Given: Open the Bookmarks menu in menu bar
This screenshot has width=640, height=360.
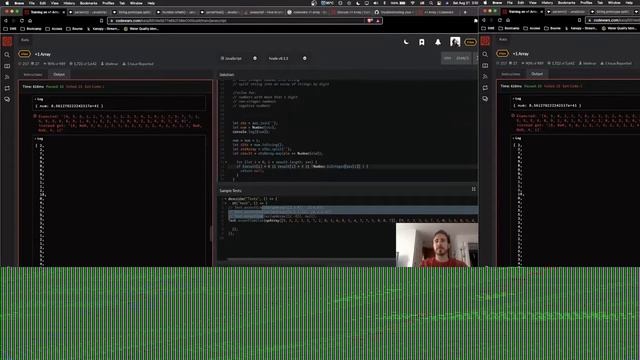Looking at the screenshot, I should (x=89, y=3).
